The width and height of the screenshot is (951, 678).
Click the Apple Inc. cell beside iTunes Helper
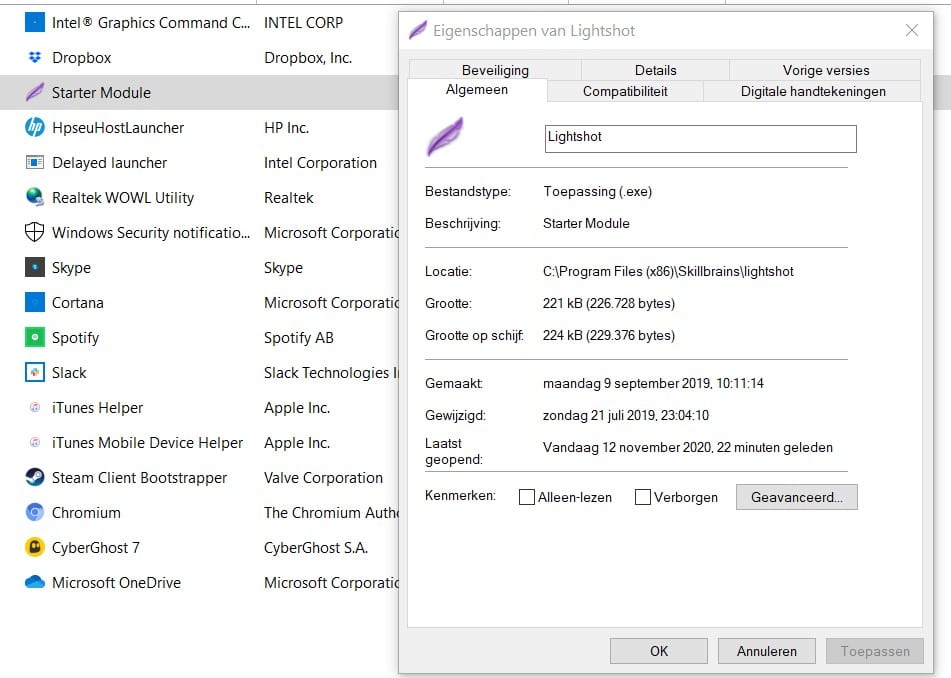297,408
